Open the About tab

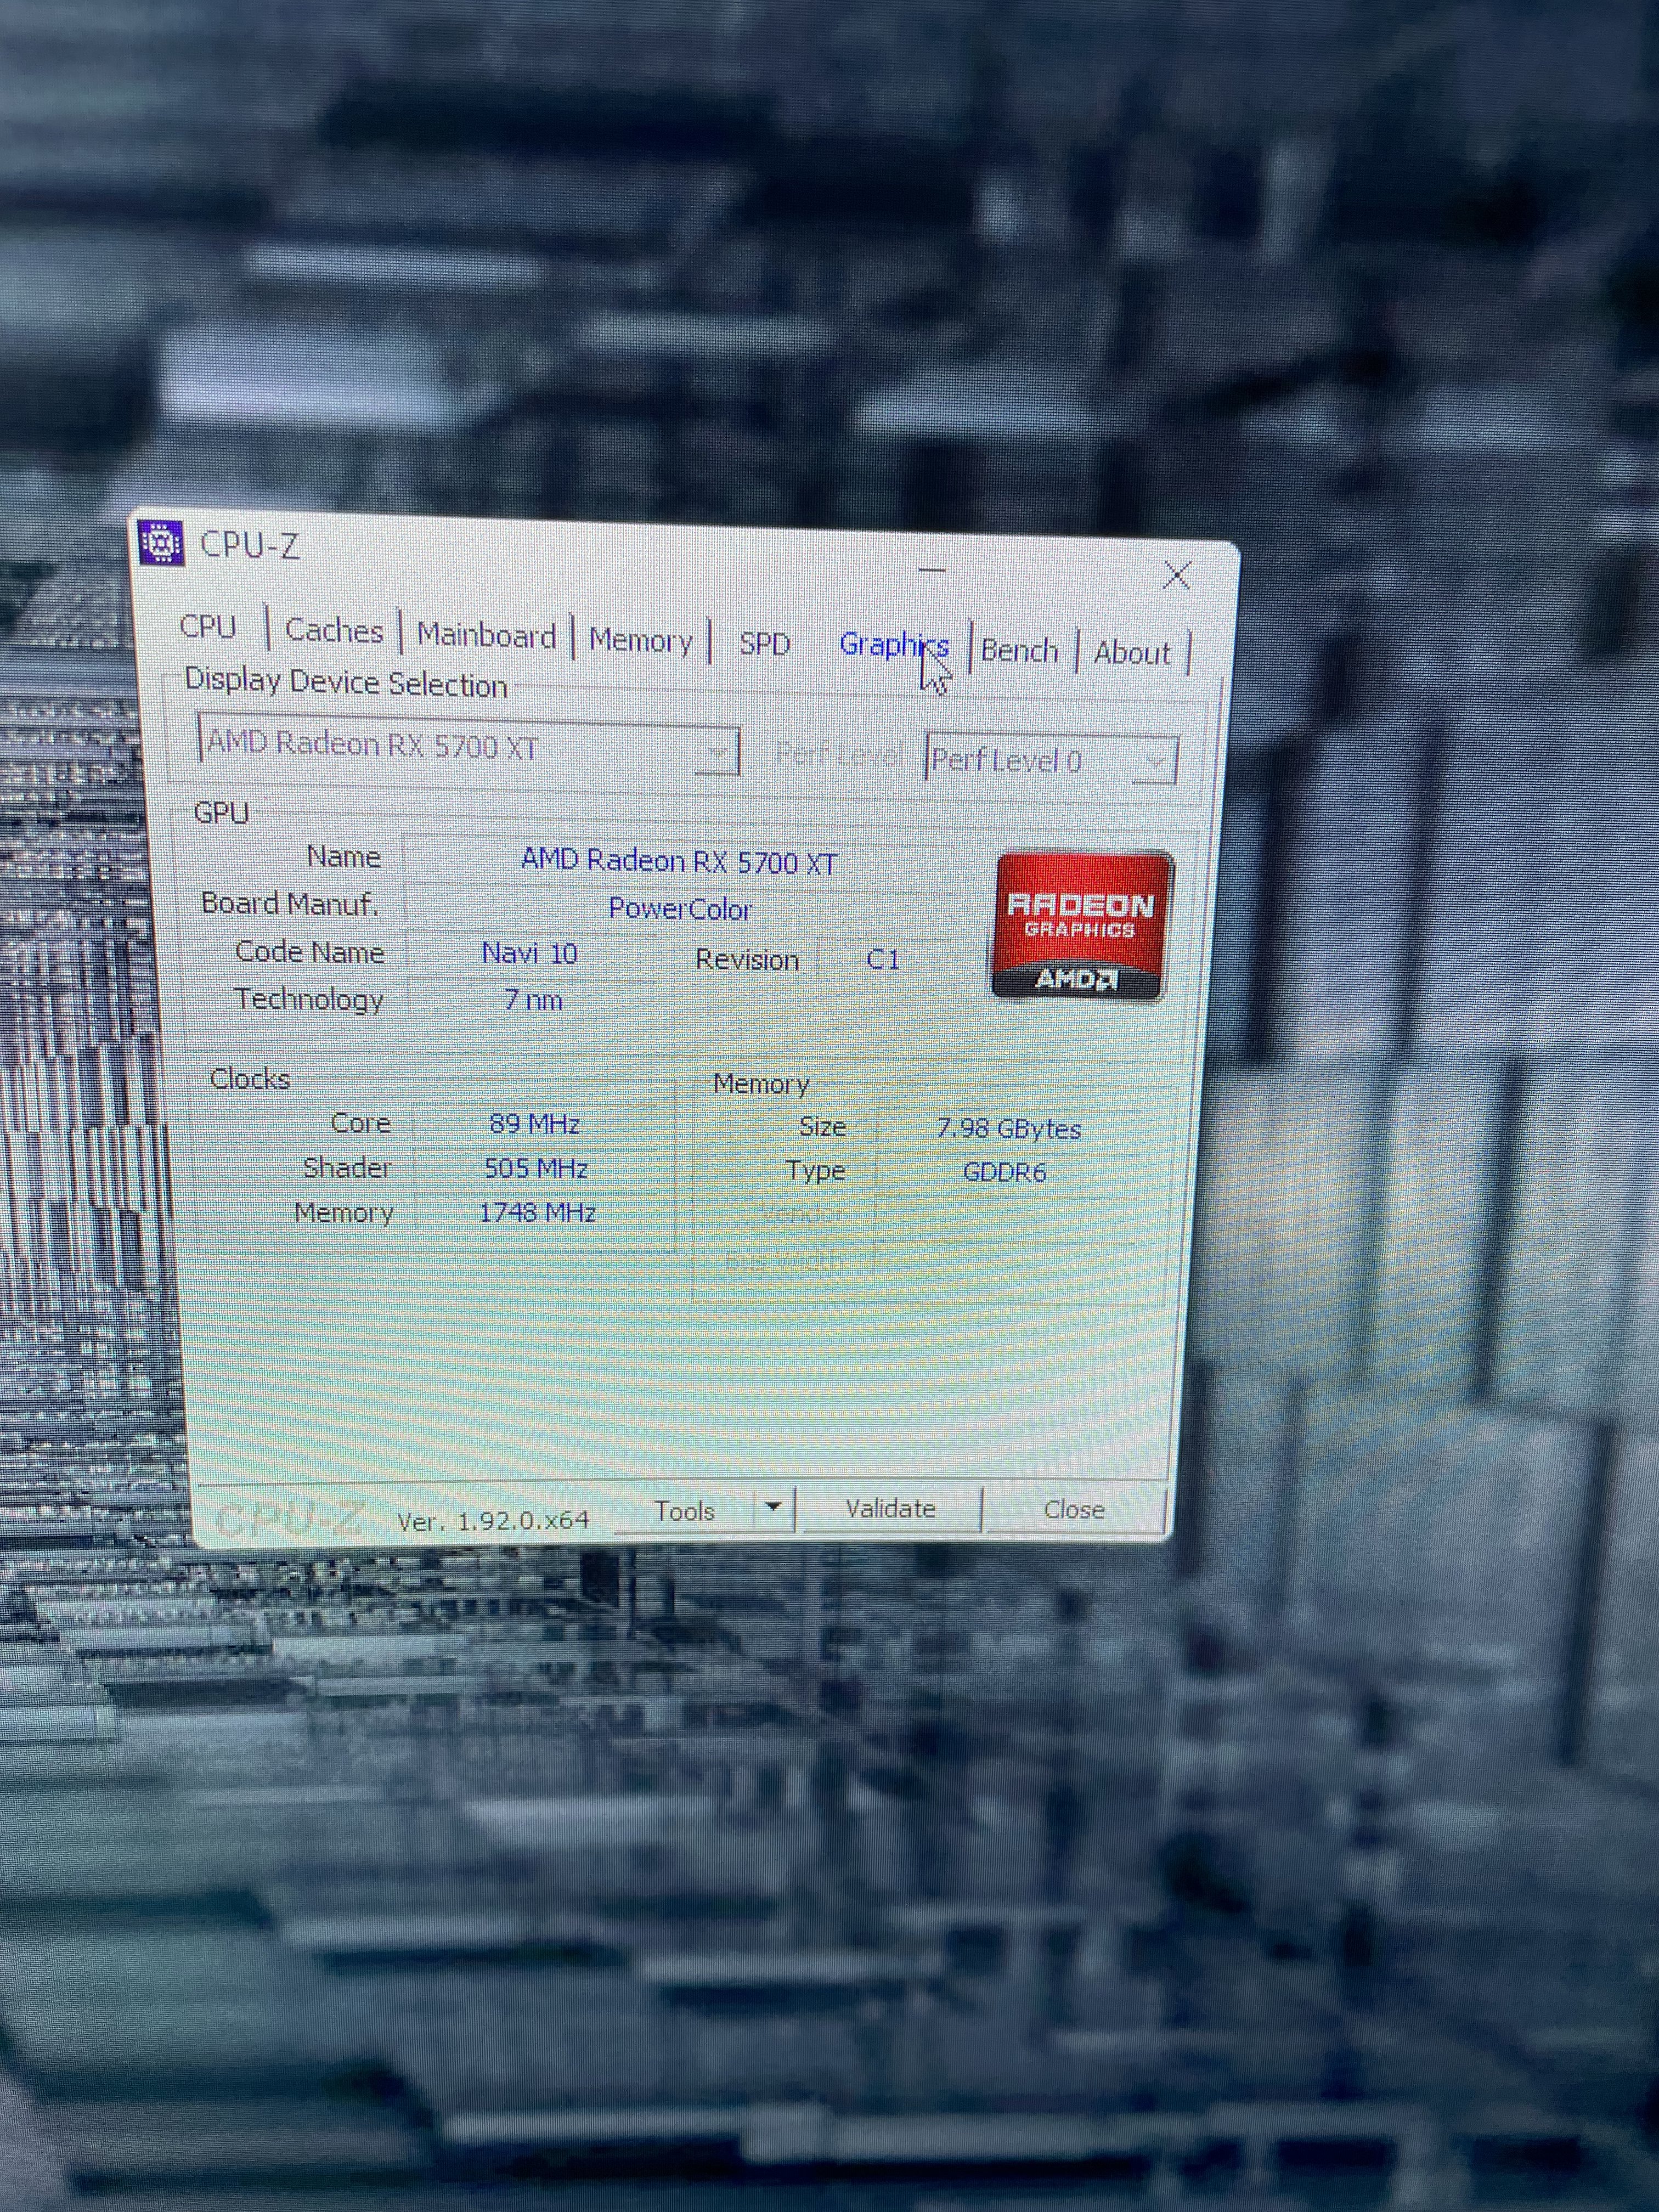click(1131, 653)
